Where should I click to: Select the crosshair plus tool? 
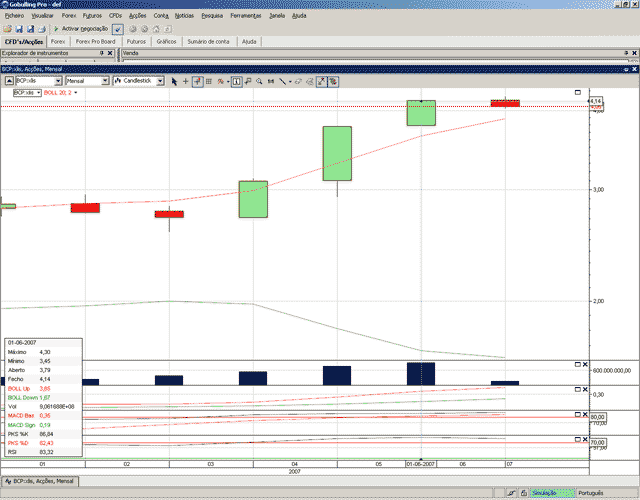pyautogui.click(x=186, y=82)
